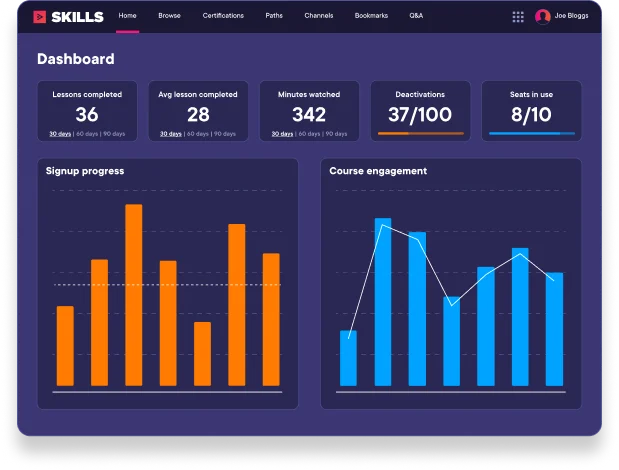This screenshot has width=619, height=470.
Task: Go to the Browse tab
Action: (x=170, y=16)
